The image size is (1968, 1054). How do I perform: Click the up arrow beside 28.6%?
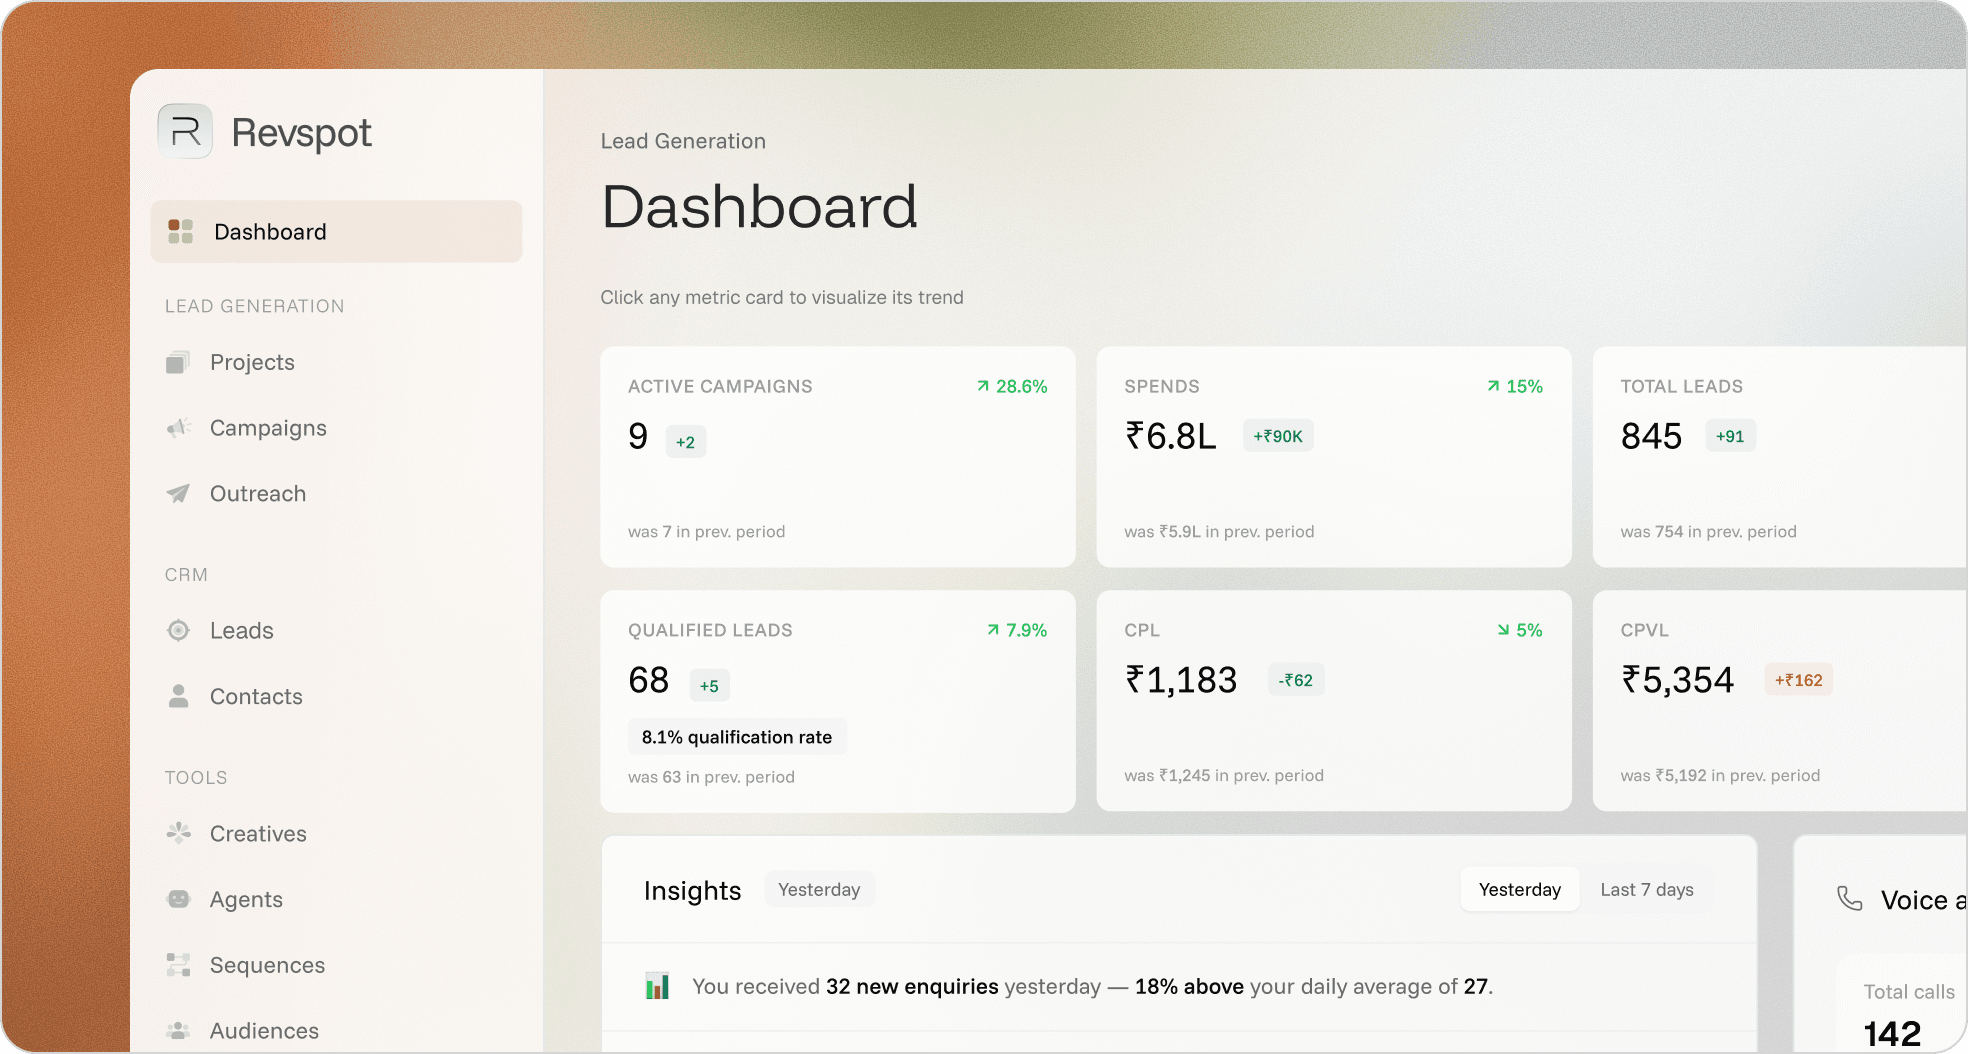(983, 386)
